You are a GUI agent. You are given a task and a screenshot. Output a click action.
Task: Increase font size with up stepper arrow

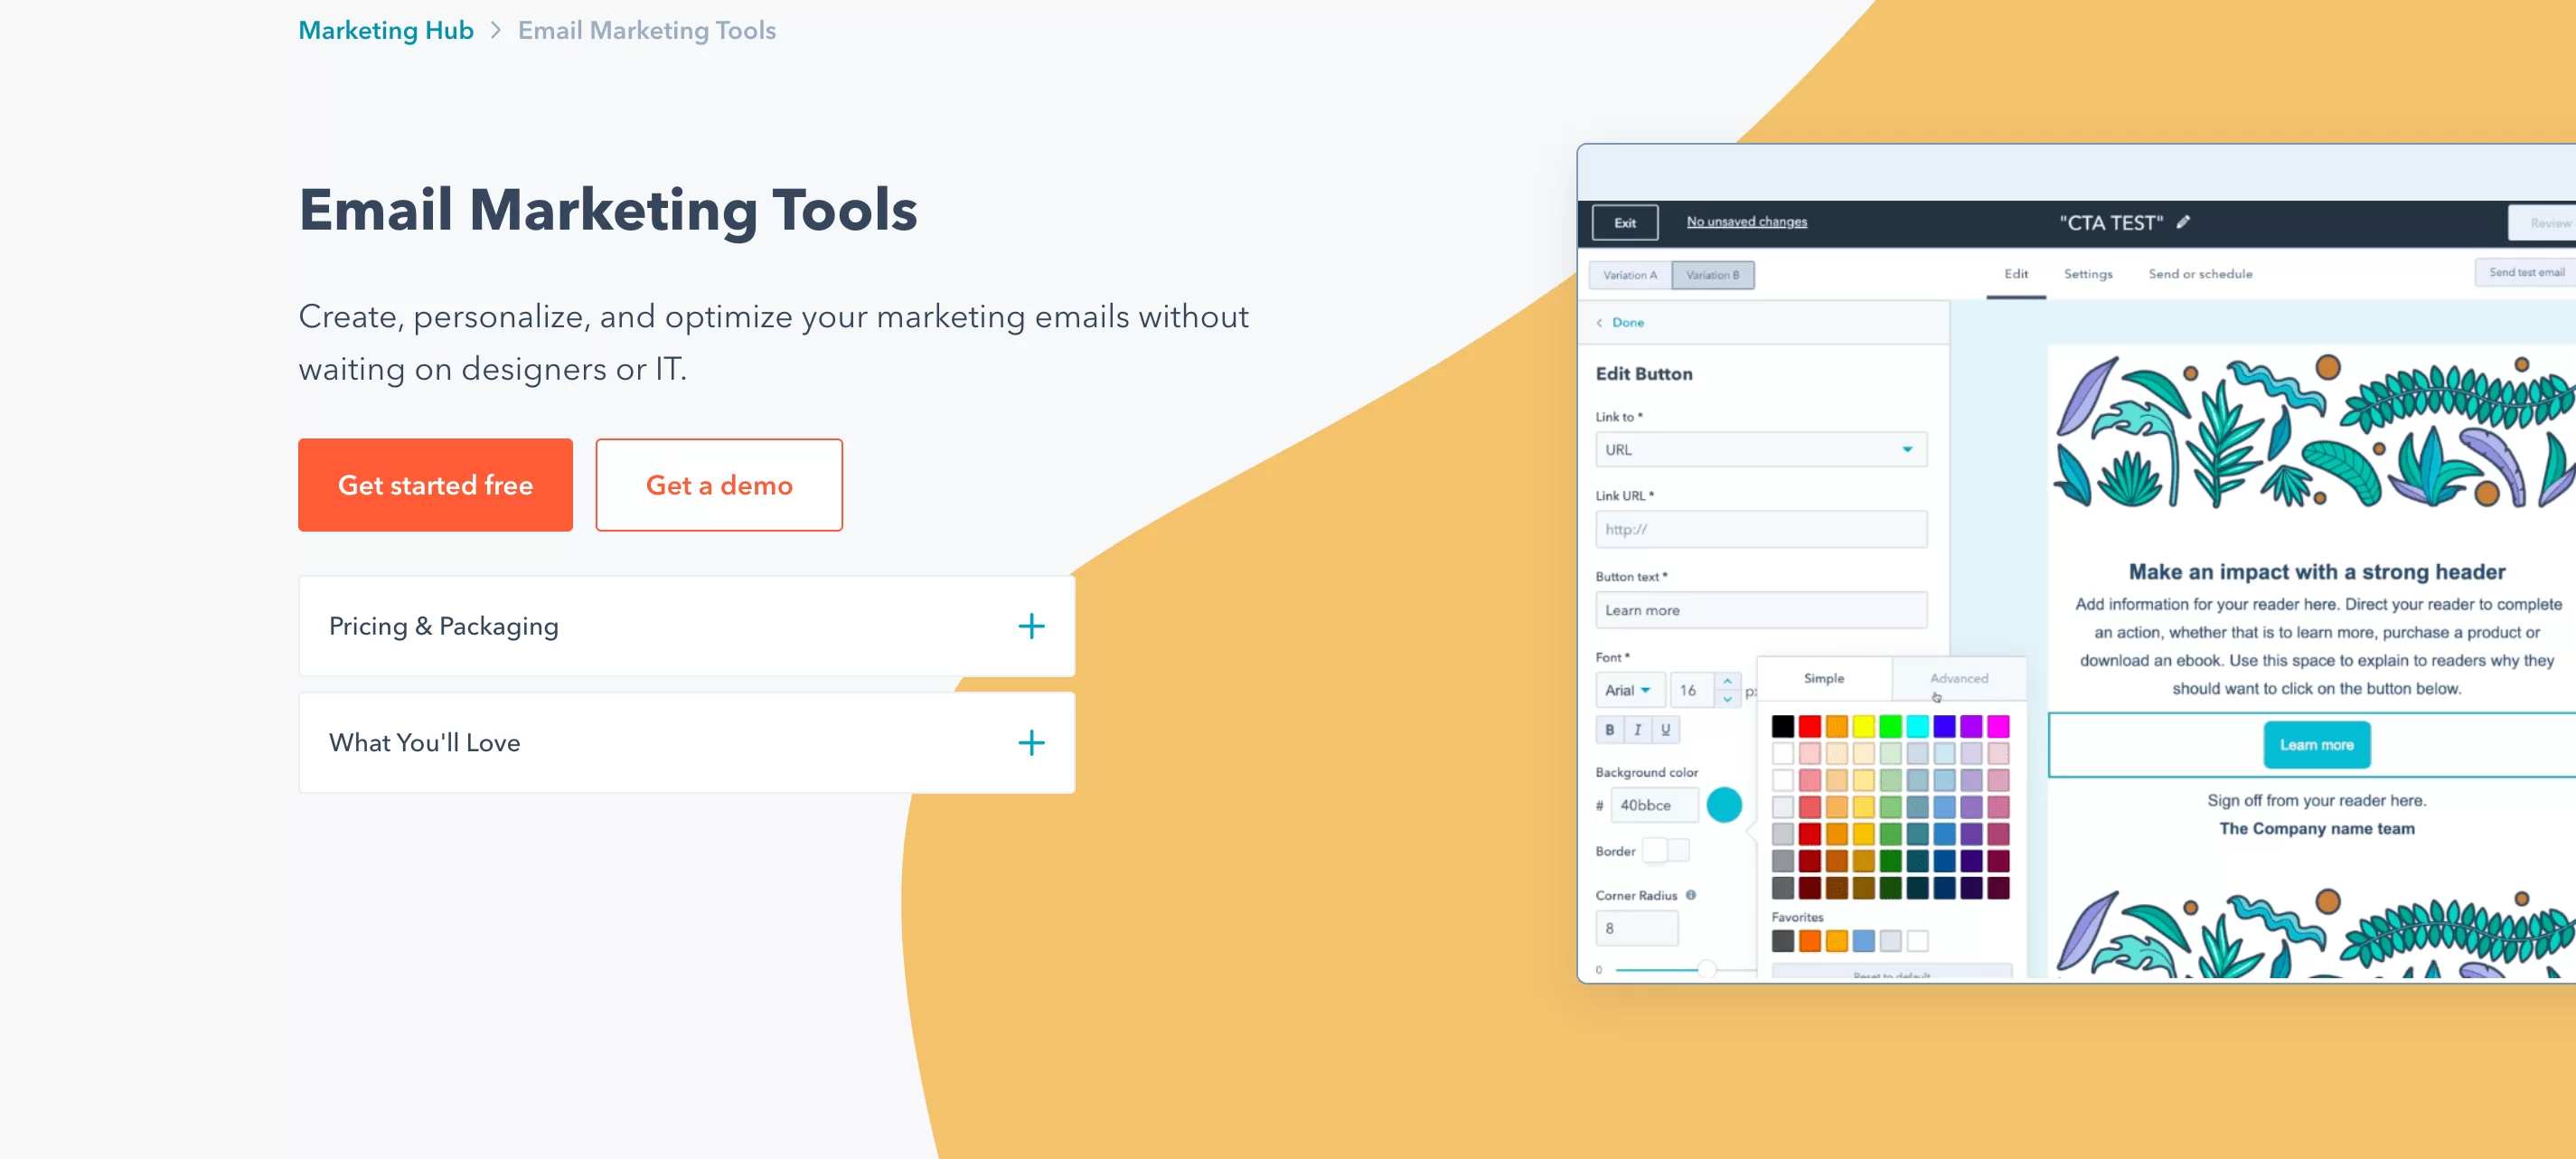[1727, 682]
